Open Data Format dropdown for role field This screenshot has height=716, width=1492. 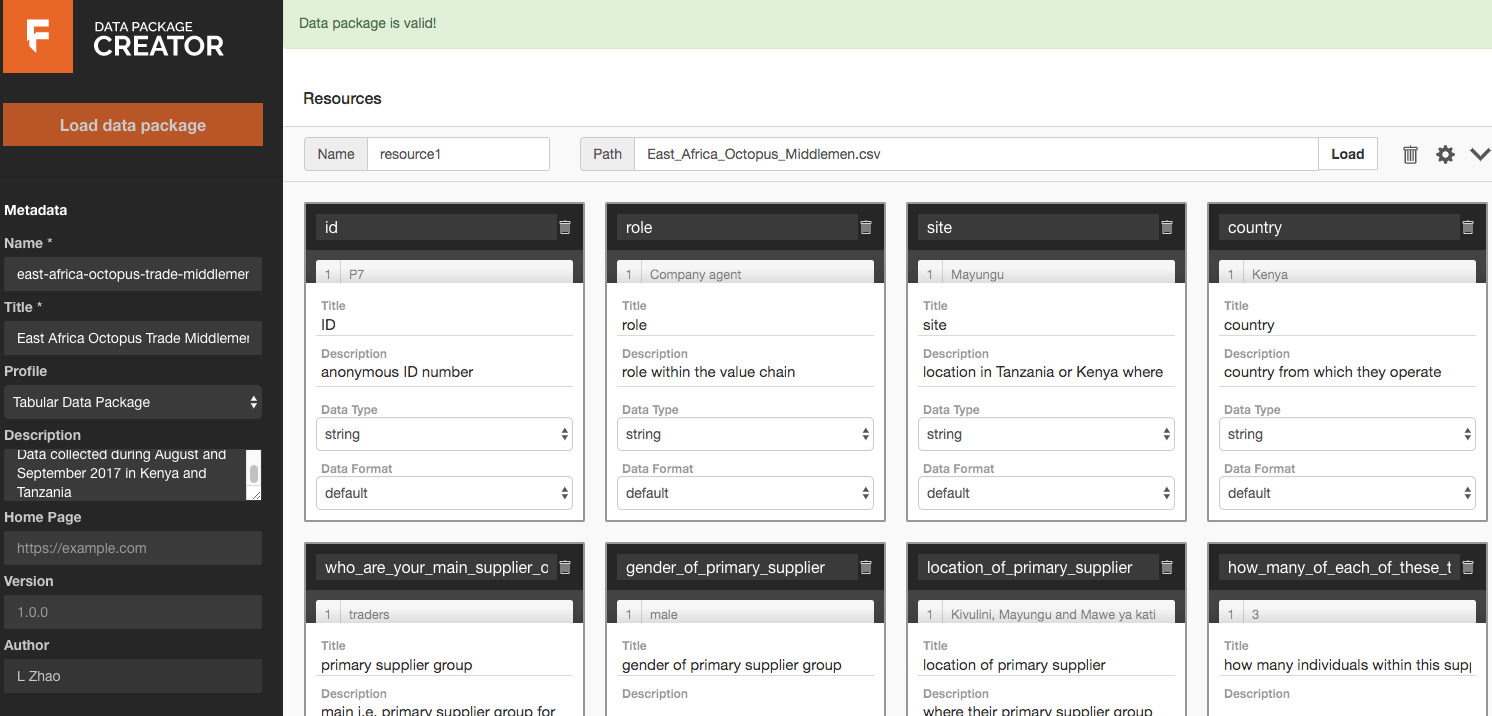[x=745, y=493]
